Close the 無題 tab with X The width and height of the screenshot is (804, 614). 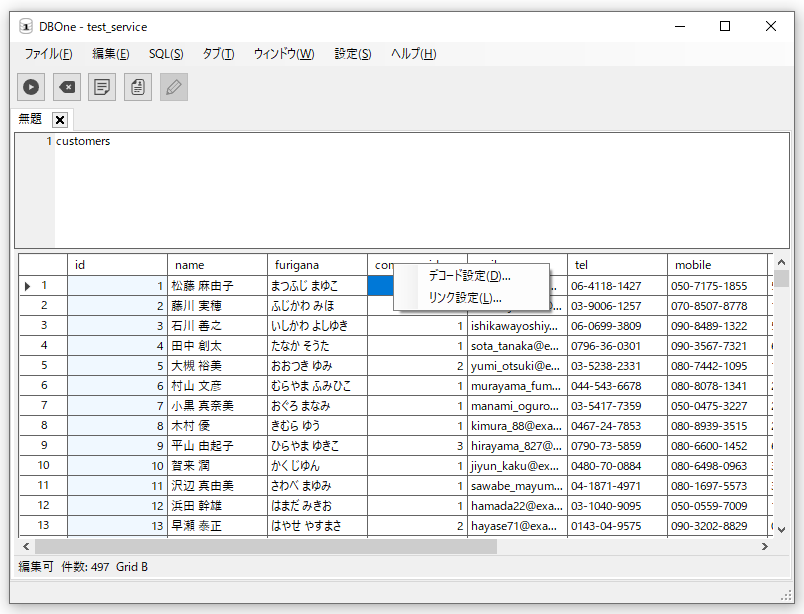(60, 120)
